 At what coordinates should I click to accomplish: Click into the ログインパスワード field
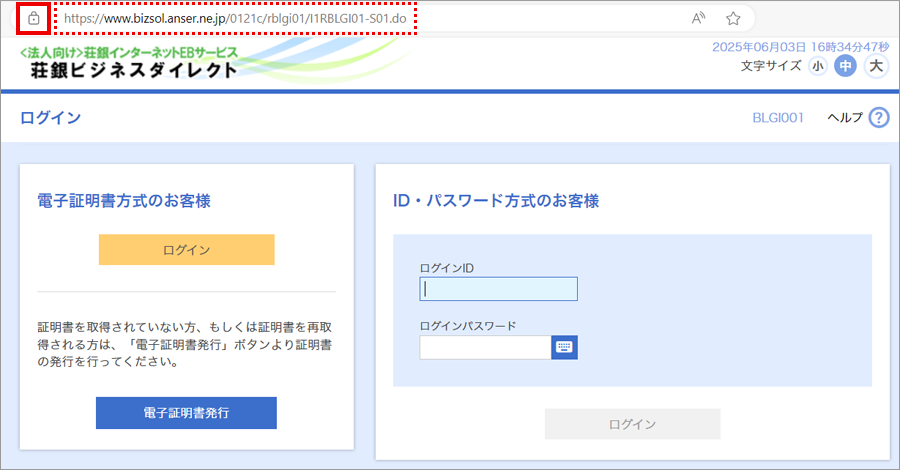[485, 347]
